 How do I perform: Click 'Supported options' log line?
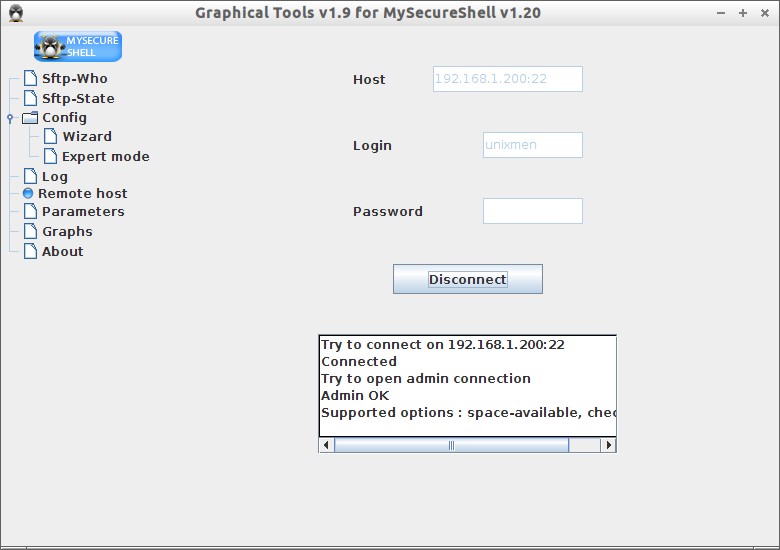468,413
